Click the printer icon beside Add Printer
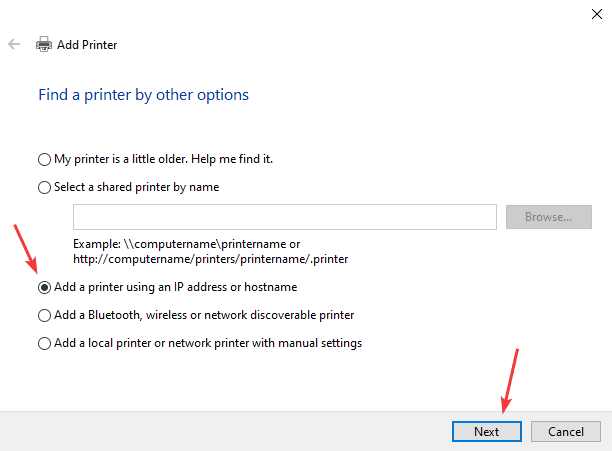 click(44, 45)
